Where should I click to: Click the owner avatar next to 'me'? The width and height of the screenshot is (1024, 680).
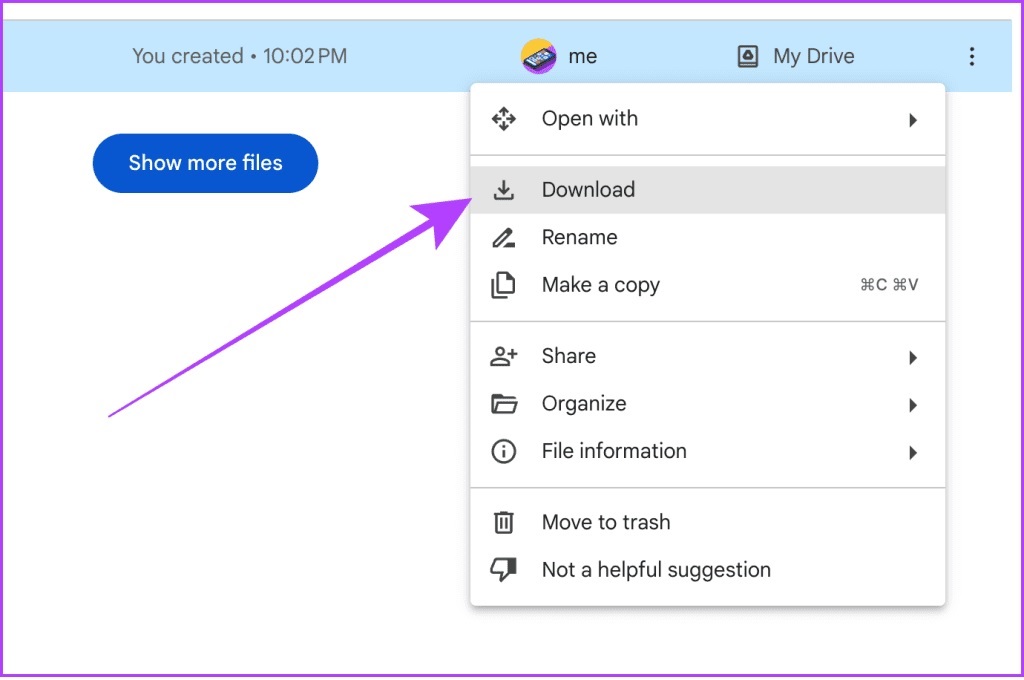[539, 56]
